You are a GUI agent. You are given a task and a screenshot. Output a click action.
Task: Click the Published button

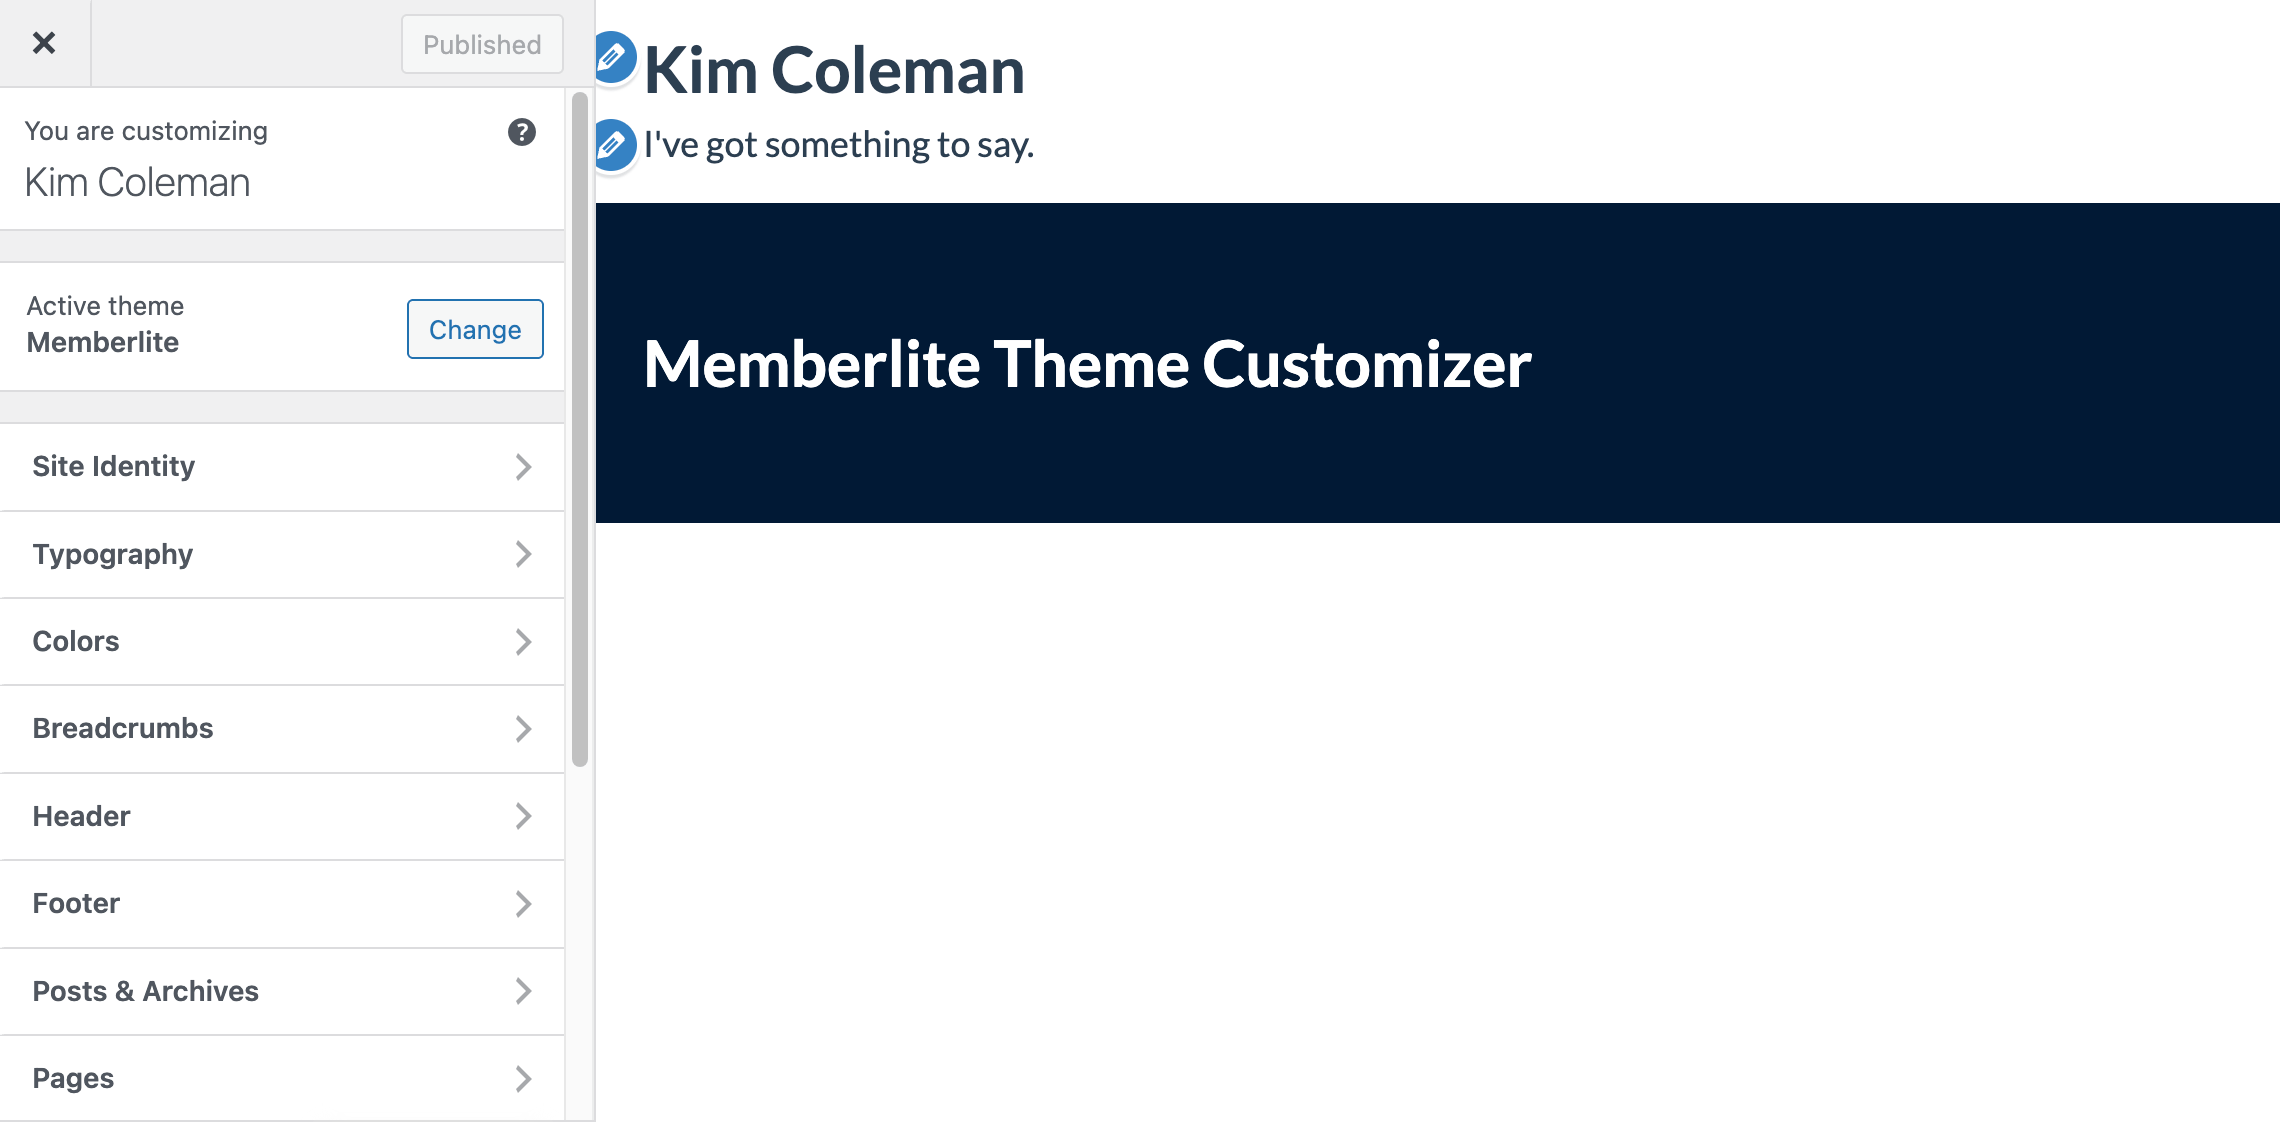point(482,44)
